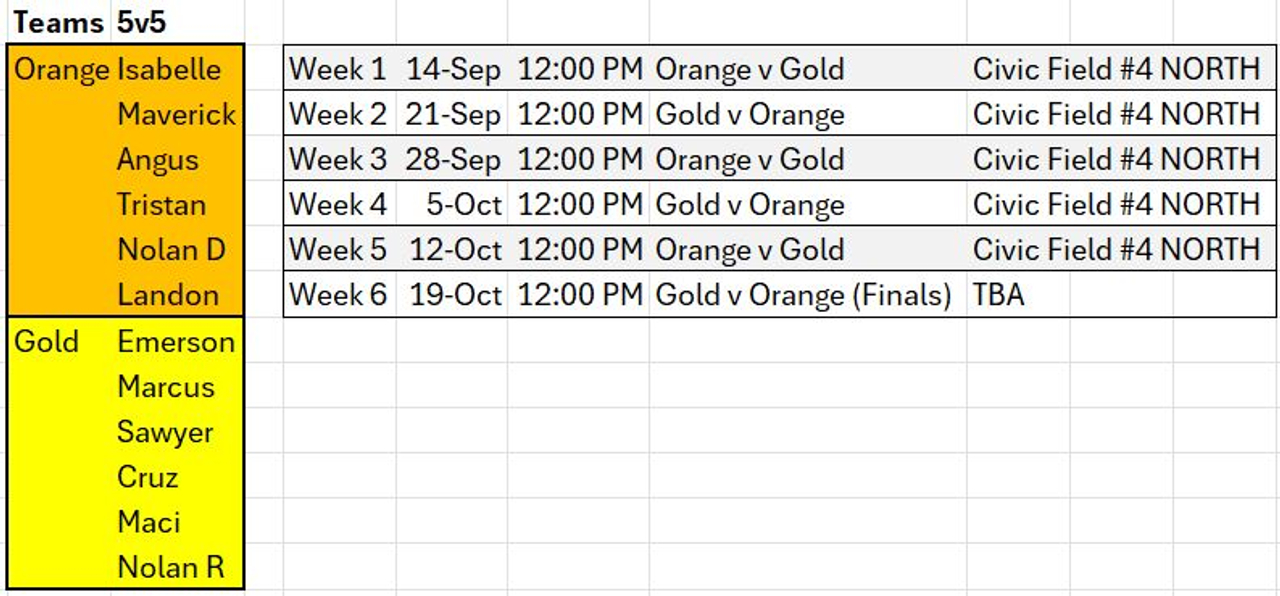The image size is (1280, 596).
Task: Select the 'Teams' header cell
Action: point(58,22)
